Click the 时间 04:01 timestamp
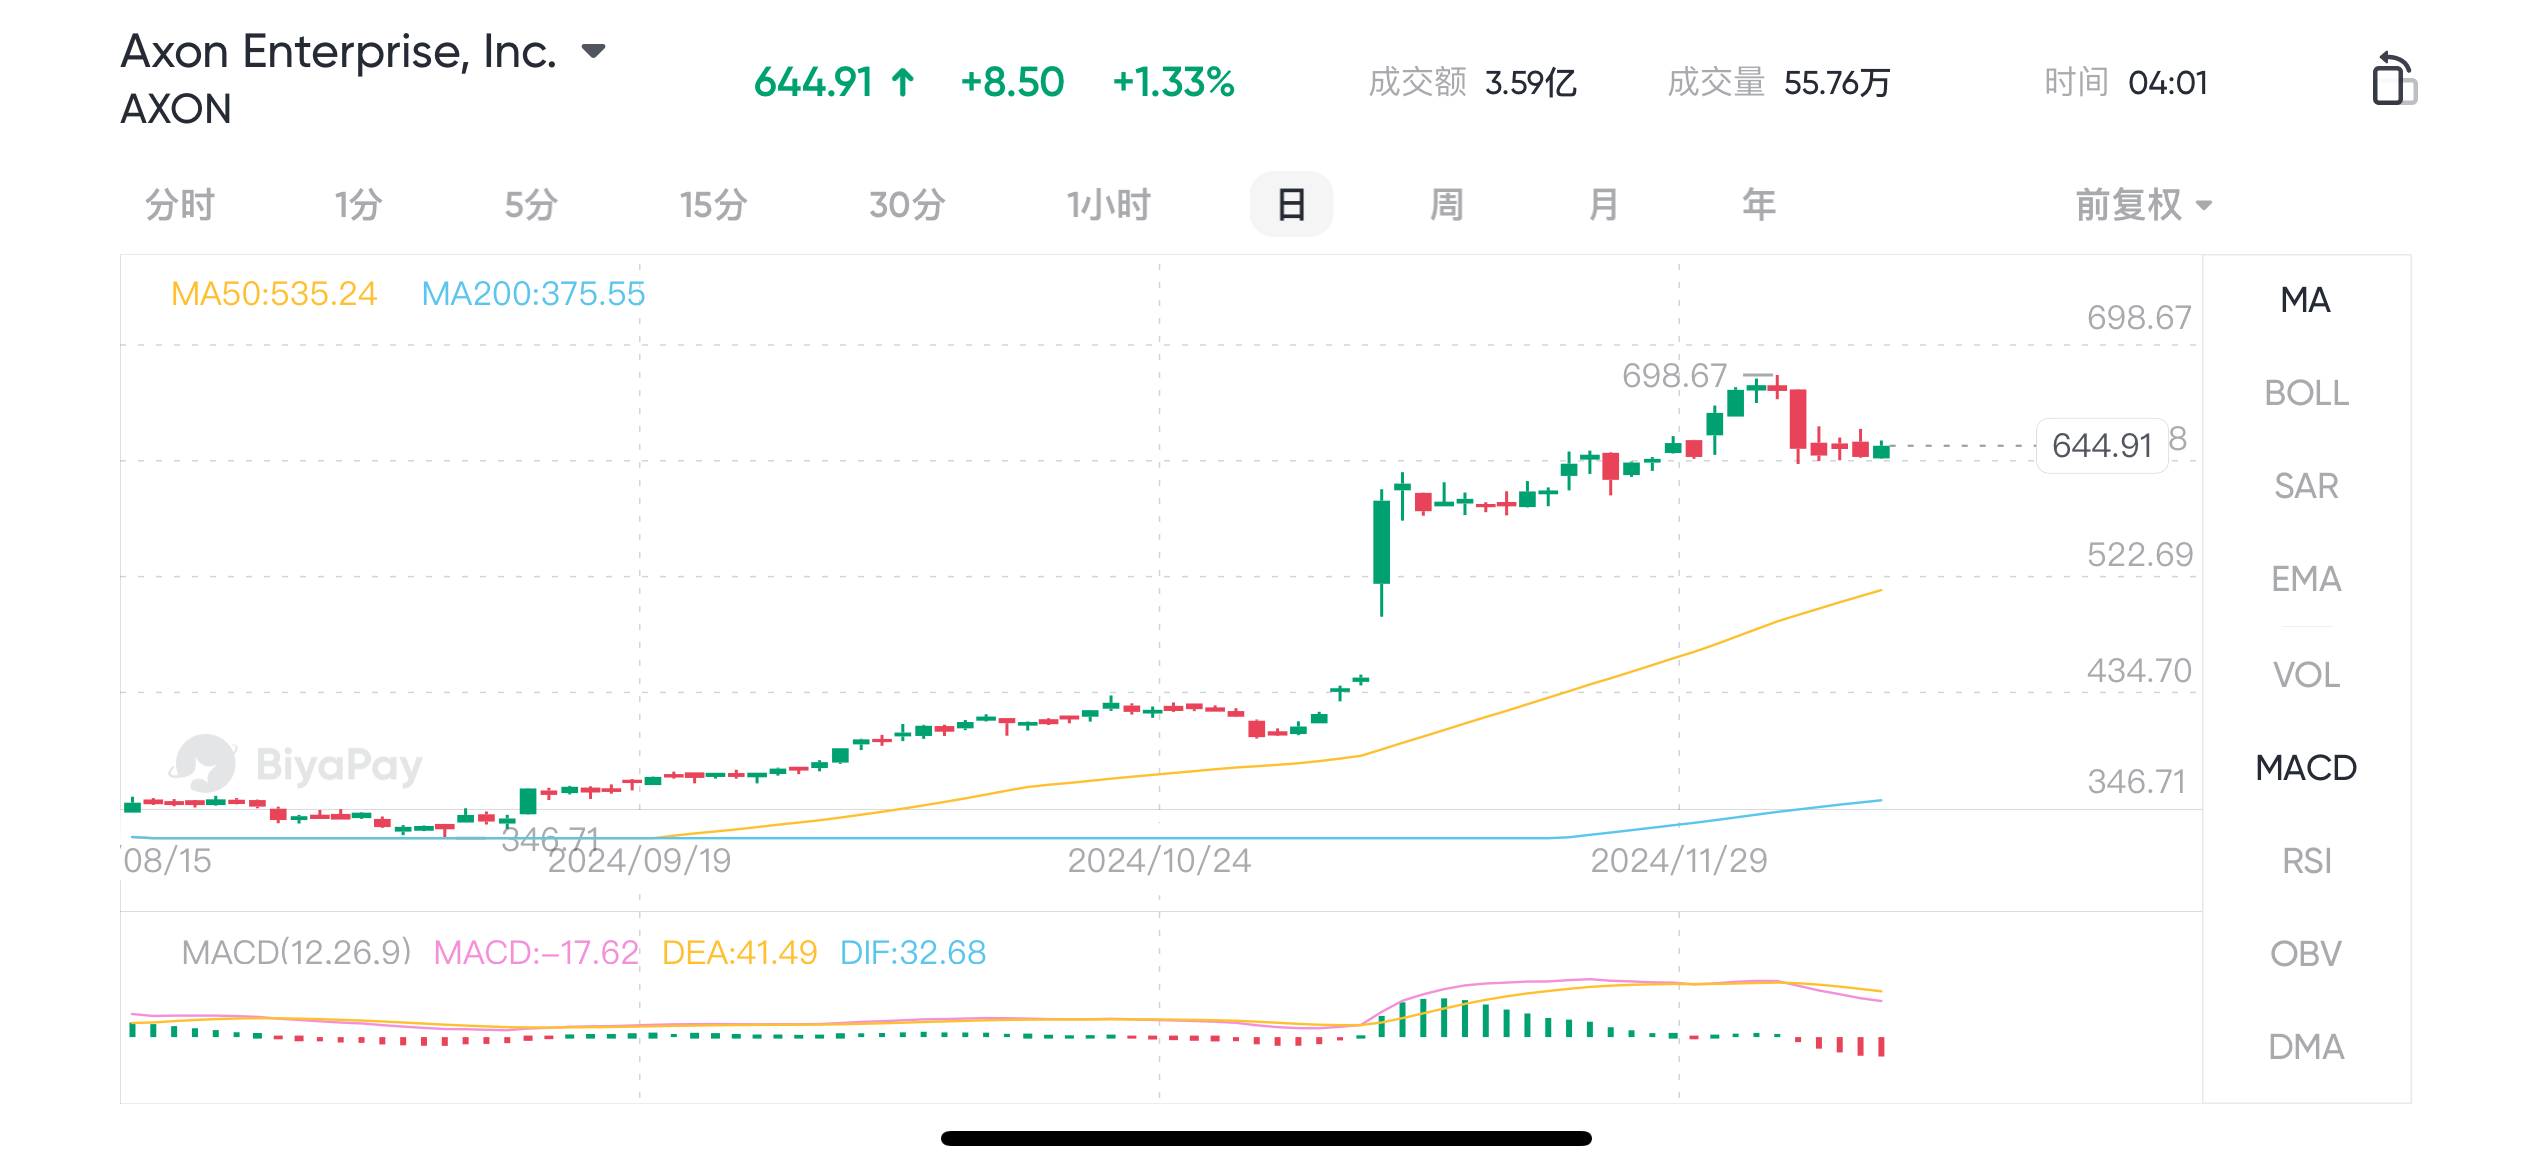This screenshot has width=2532, height=1170. tap(2125, 82)
